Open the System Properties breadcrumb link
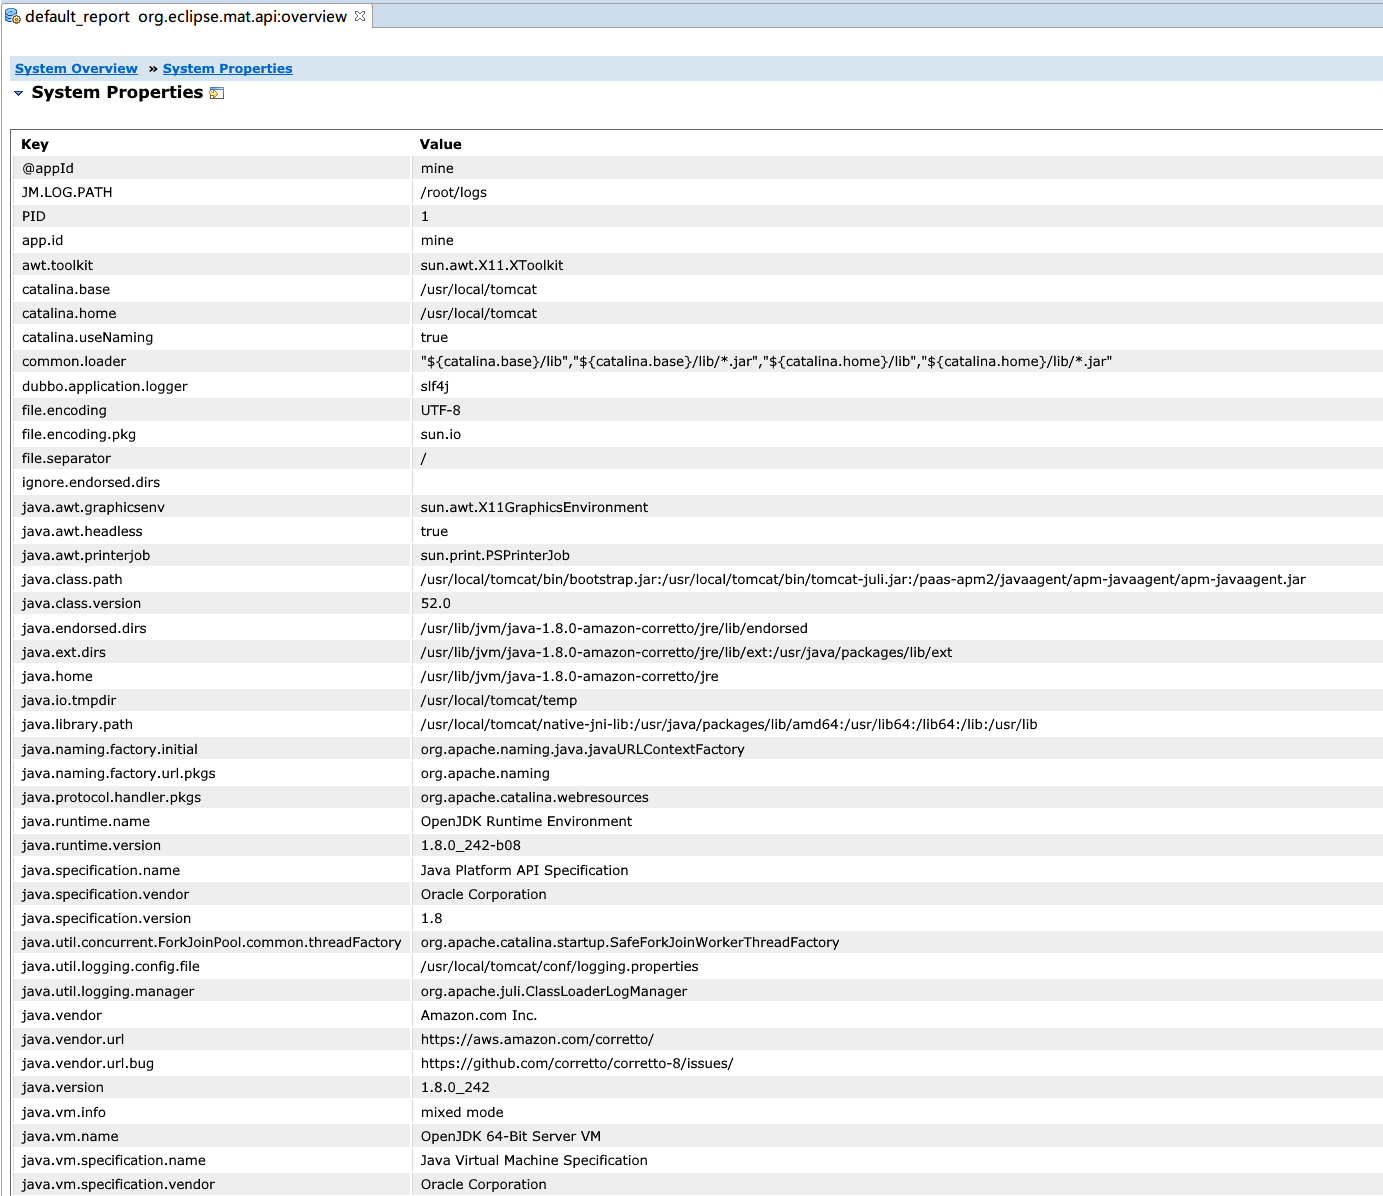The height and width of the screenshot is (1196, 1383). point(228,69)
